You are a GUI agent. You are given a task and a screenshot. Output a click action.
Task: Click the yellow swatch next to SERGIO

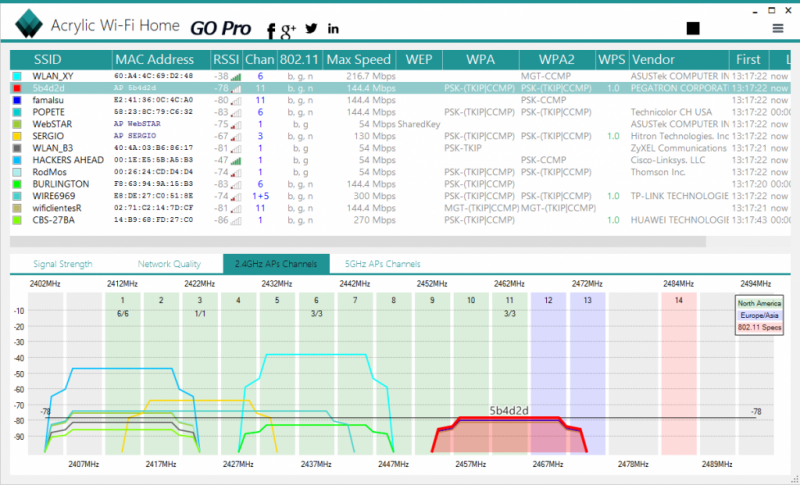(x=17, y=136)
